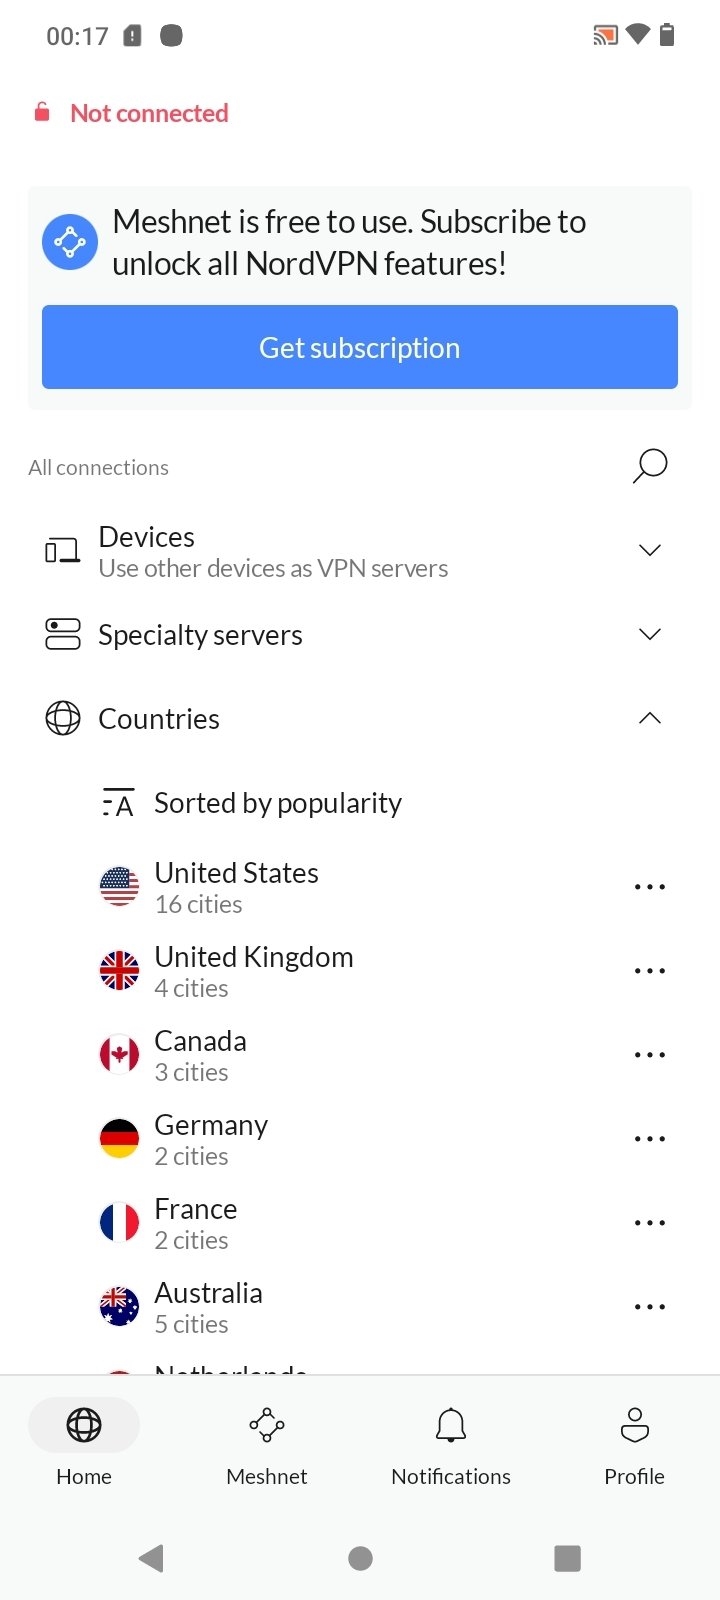Open France more options dots
Viewport: 720px width, 1600px height.
(x=650, y=1223)
